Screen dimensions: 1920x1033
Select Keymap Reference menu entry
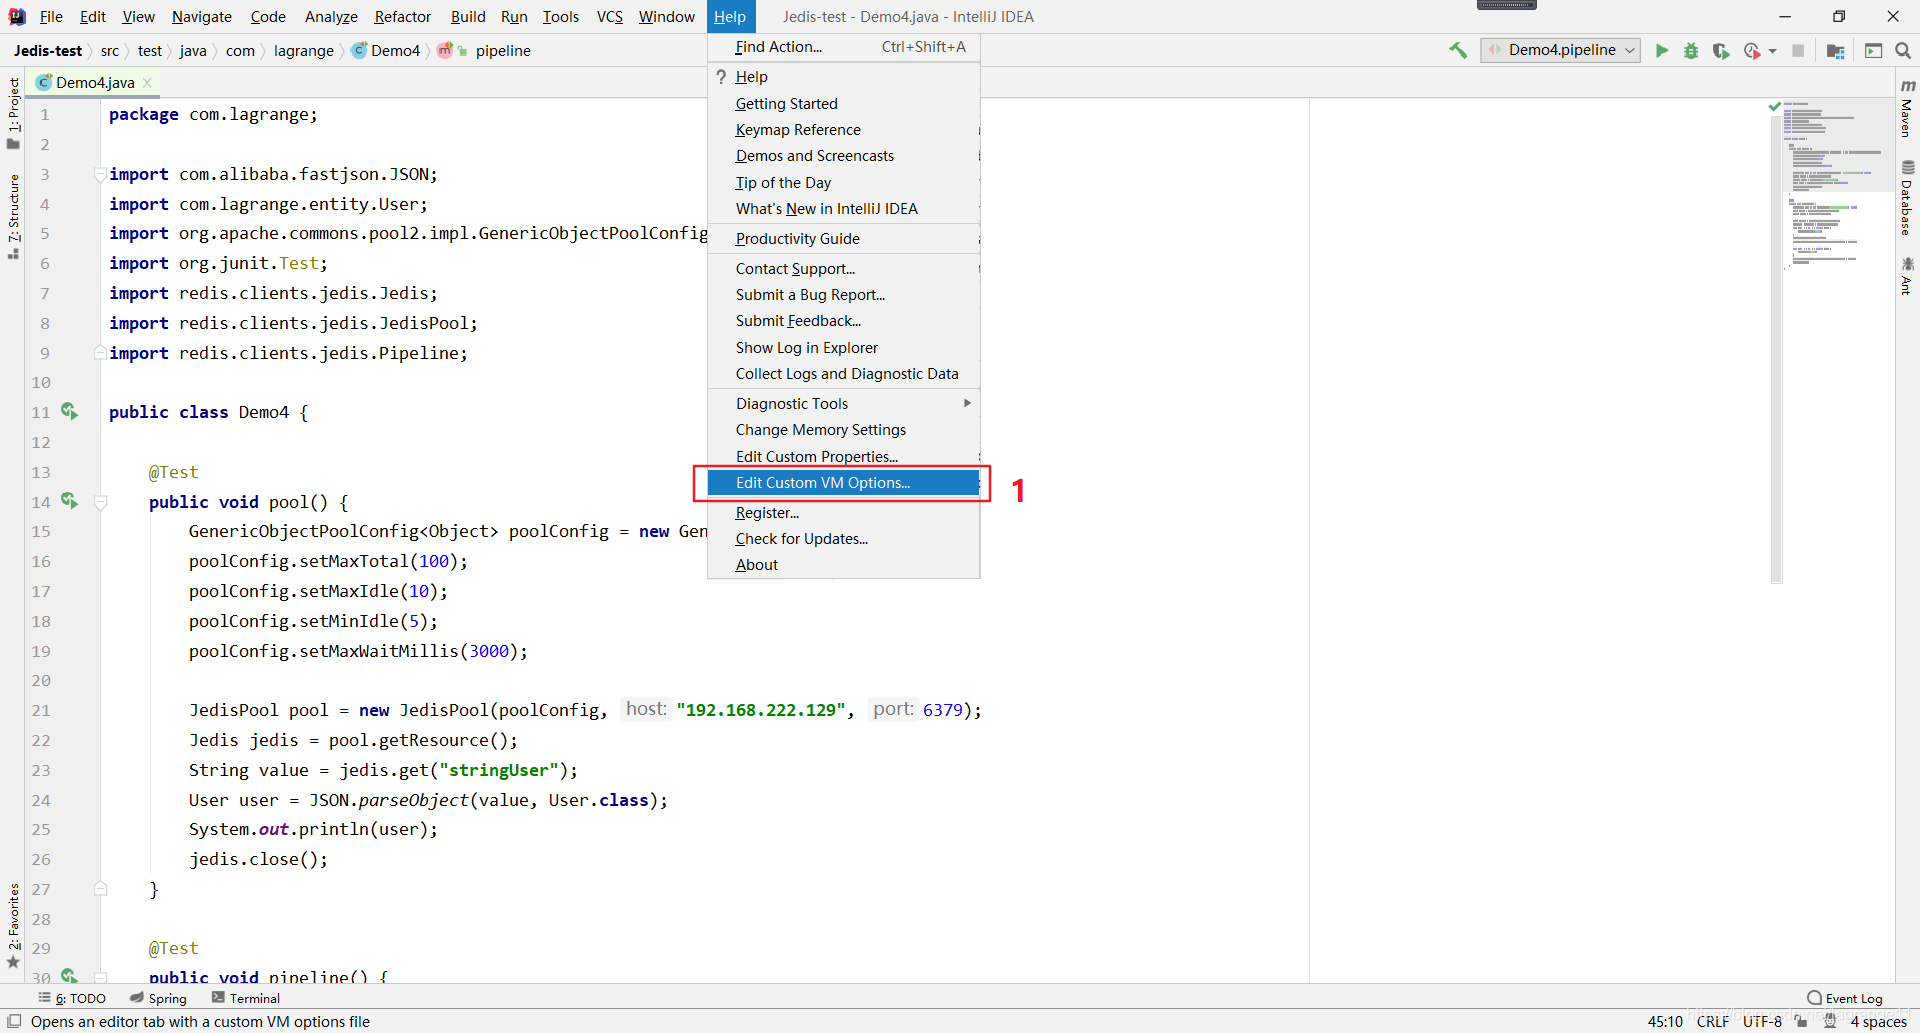843,129
